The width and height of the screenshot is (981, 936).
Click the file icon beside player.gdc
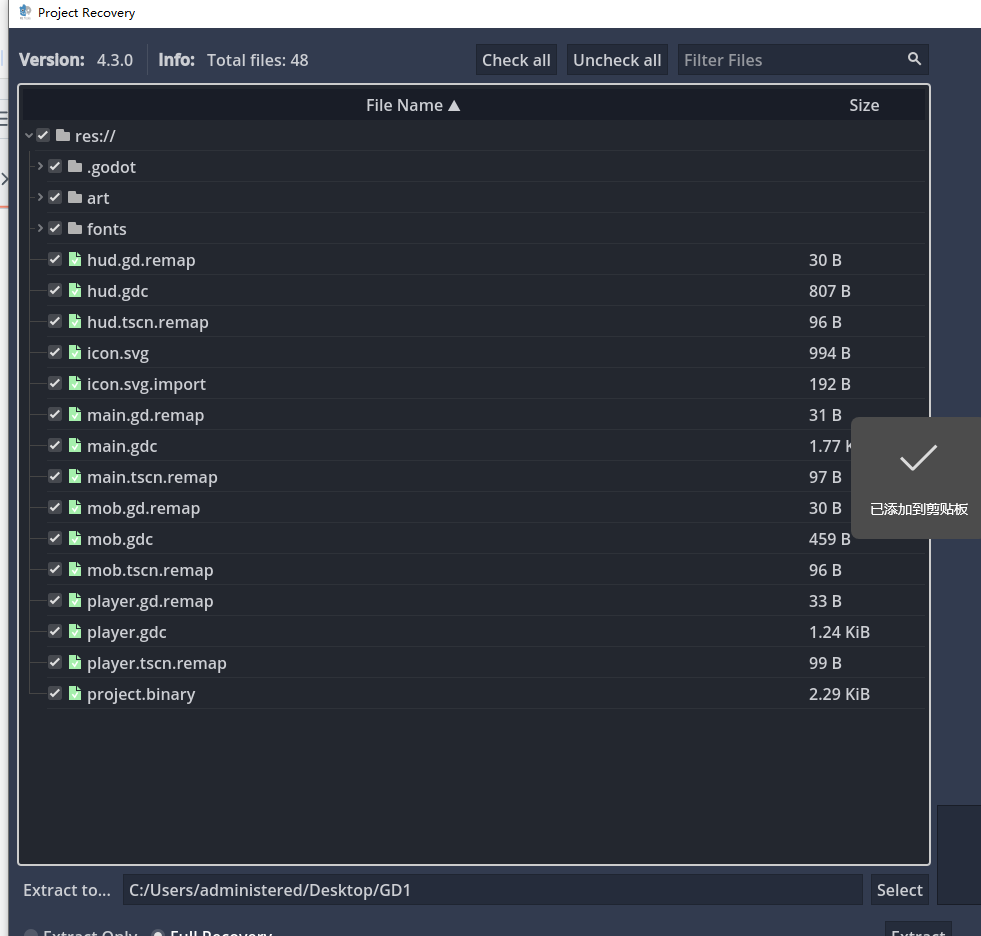click(x=75, y=632)
